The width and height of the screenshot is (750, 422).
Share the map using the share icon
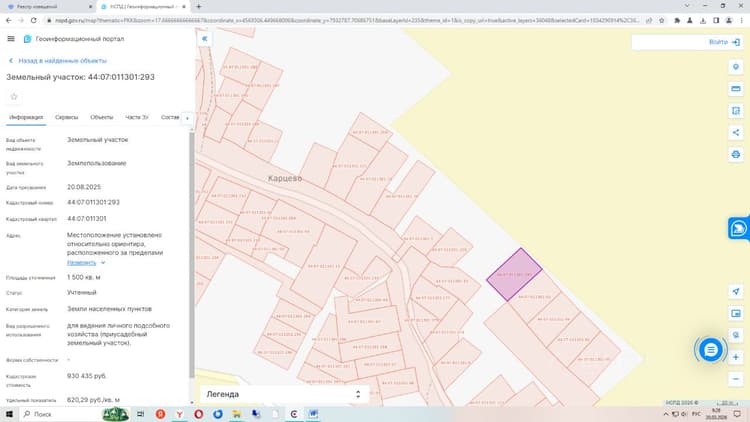[736, 133]
